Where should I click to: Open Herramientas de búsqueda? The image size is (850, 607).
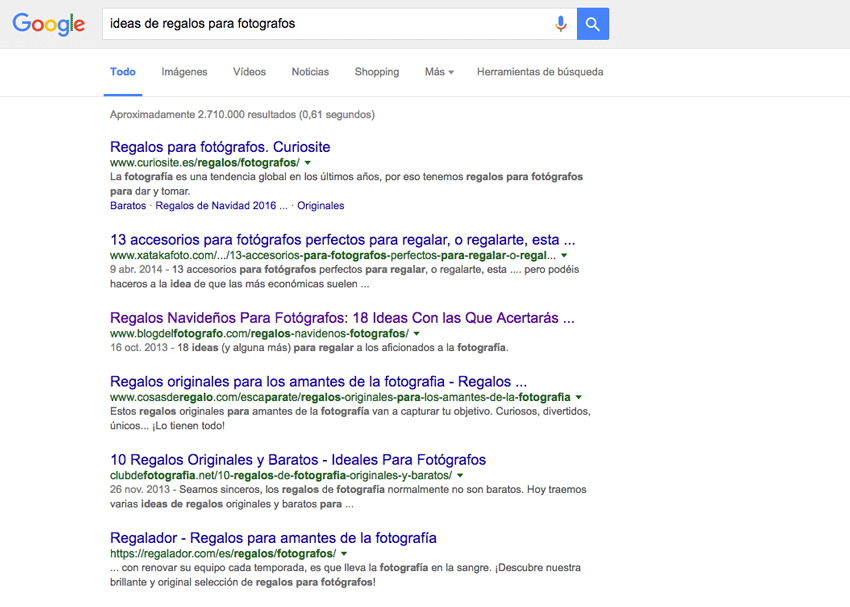click(x=540, y=72)
